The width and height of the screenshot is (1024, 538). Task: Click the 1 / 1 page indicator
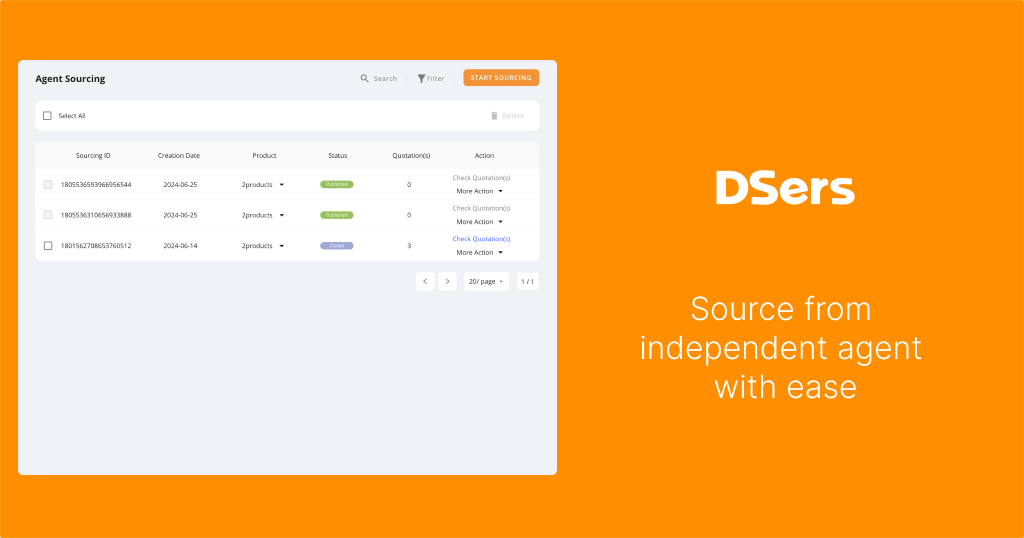click(x=528, y=281)
